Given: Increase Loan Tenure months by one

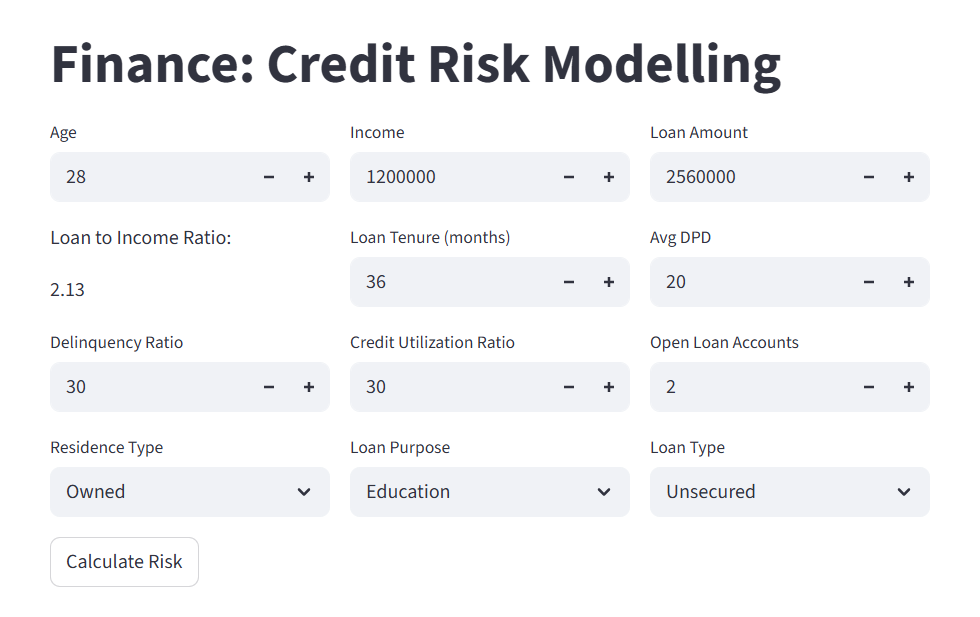Looking at the screenshot, I should [x=609, y=282].
